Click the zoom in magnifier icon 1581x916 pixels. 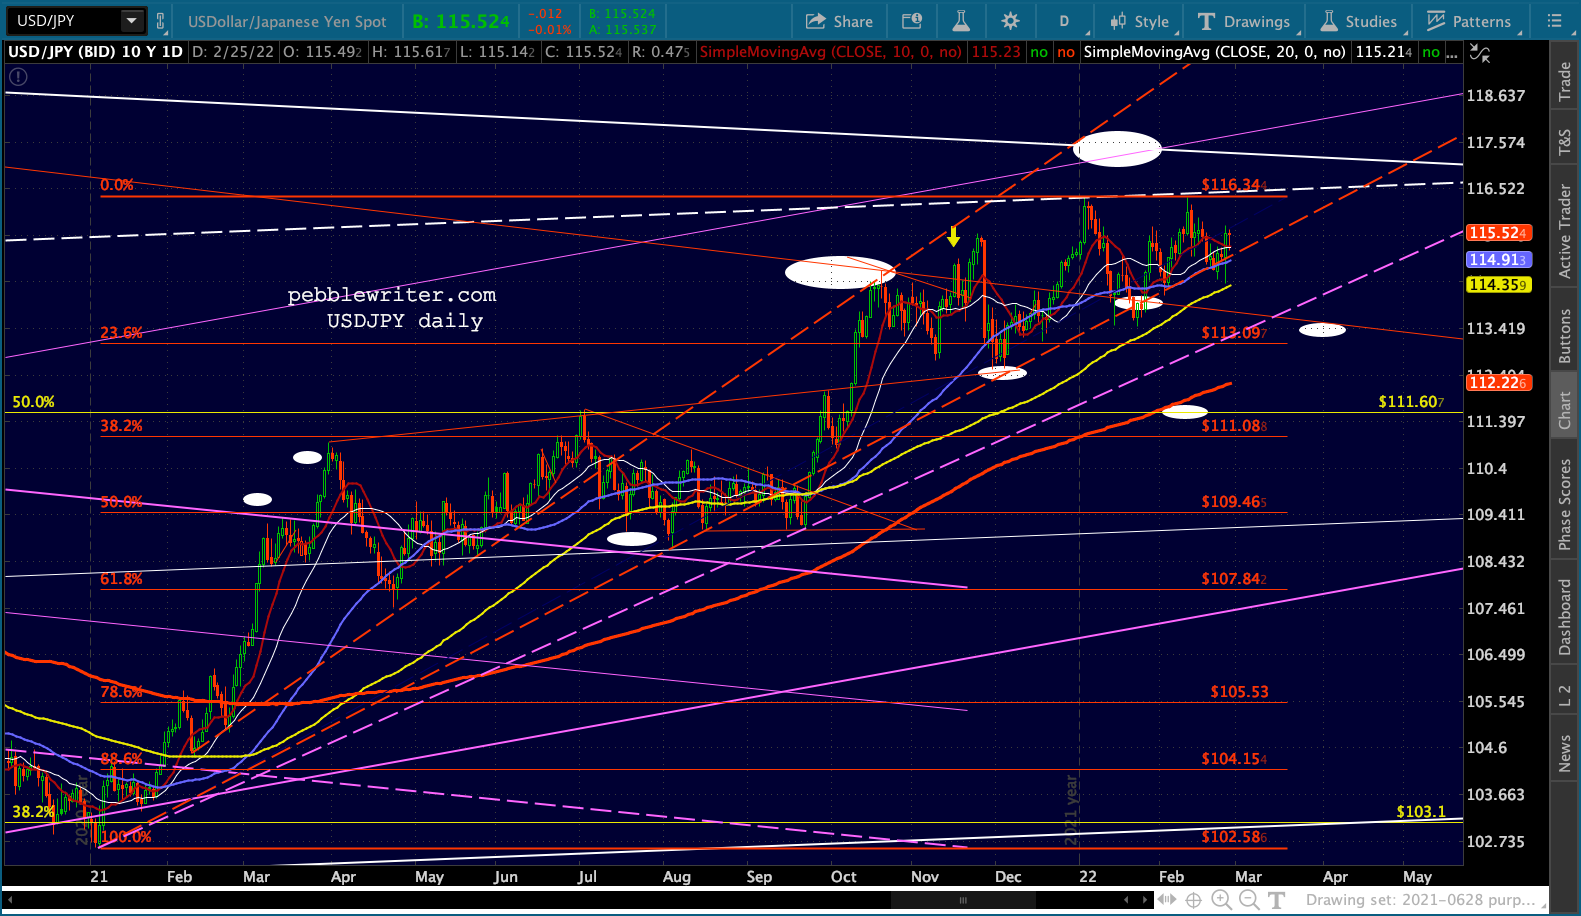click(1221, 900)
